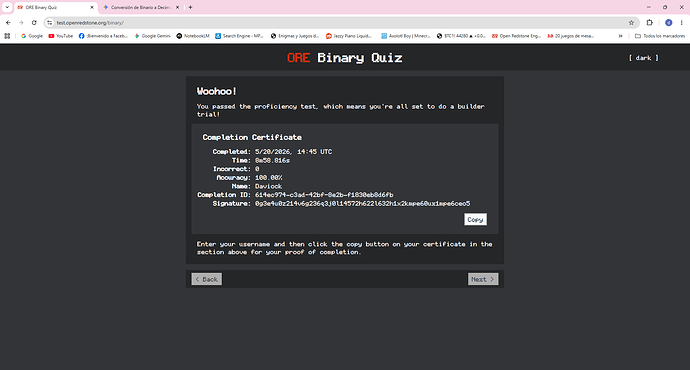Expand the hidden bookmarks overflow chevron
This screenshot has width=690, height=370.
click(x=620, y=36)
